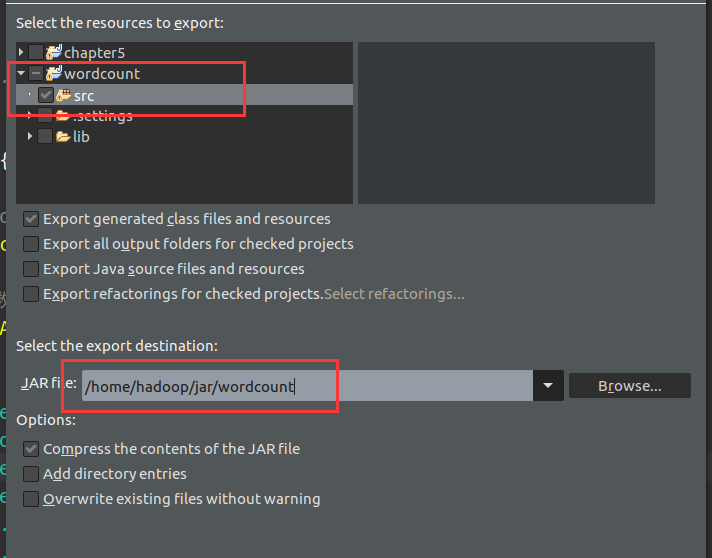This screenshot has width=712, height=558.
Task: Enable Export all output folders for checked projects
Action: coord(31,244)
